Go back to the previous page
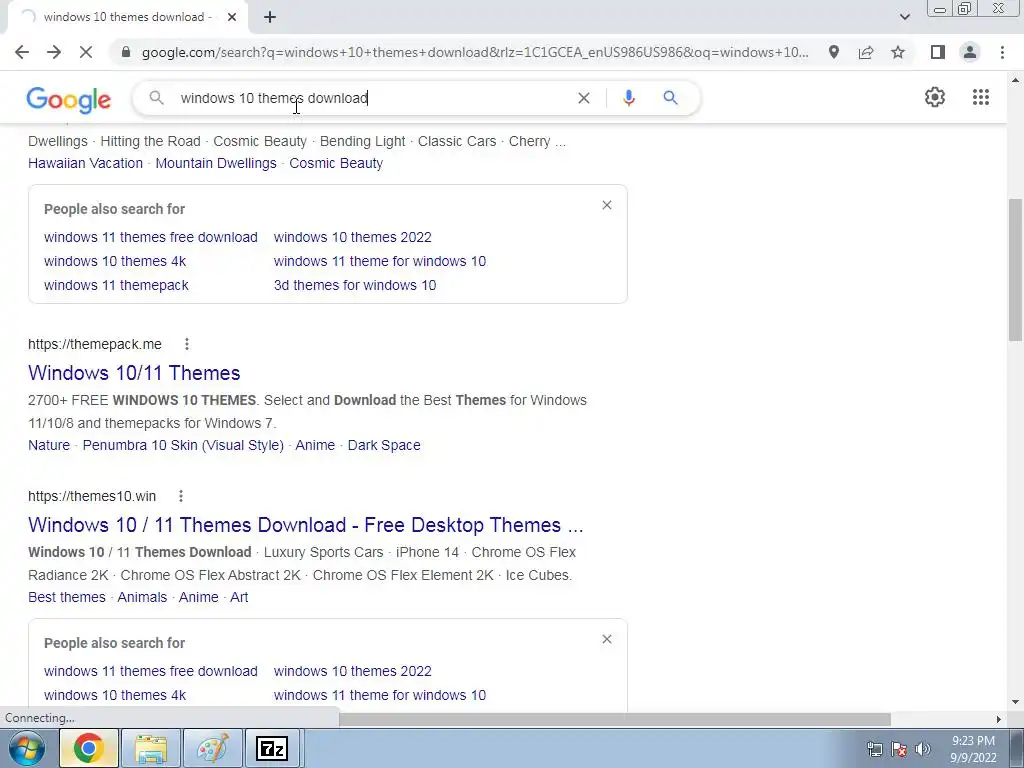This screenshot has height=768, width=1024. pos(22,52)
